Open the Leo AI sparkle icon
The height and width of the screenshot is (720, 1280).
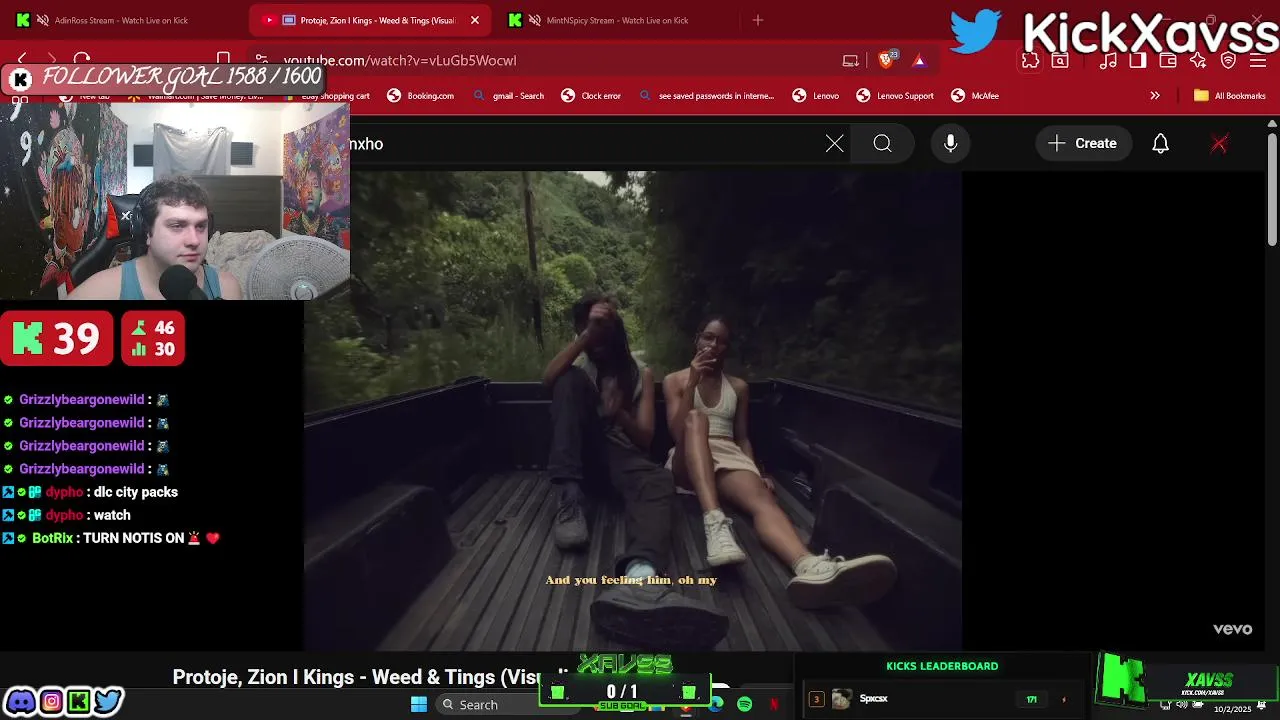coord(1198,61)
